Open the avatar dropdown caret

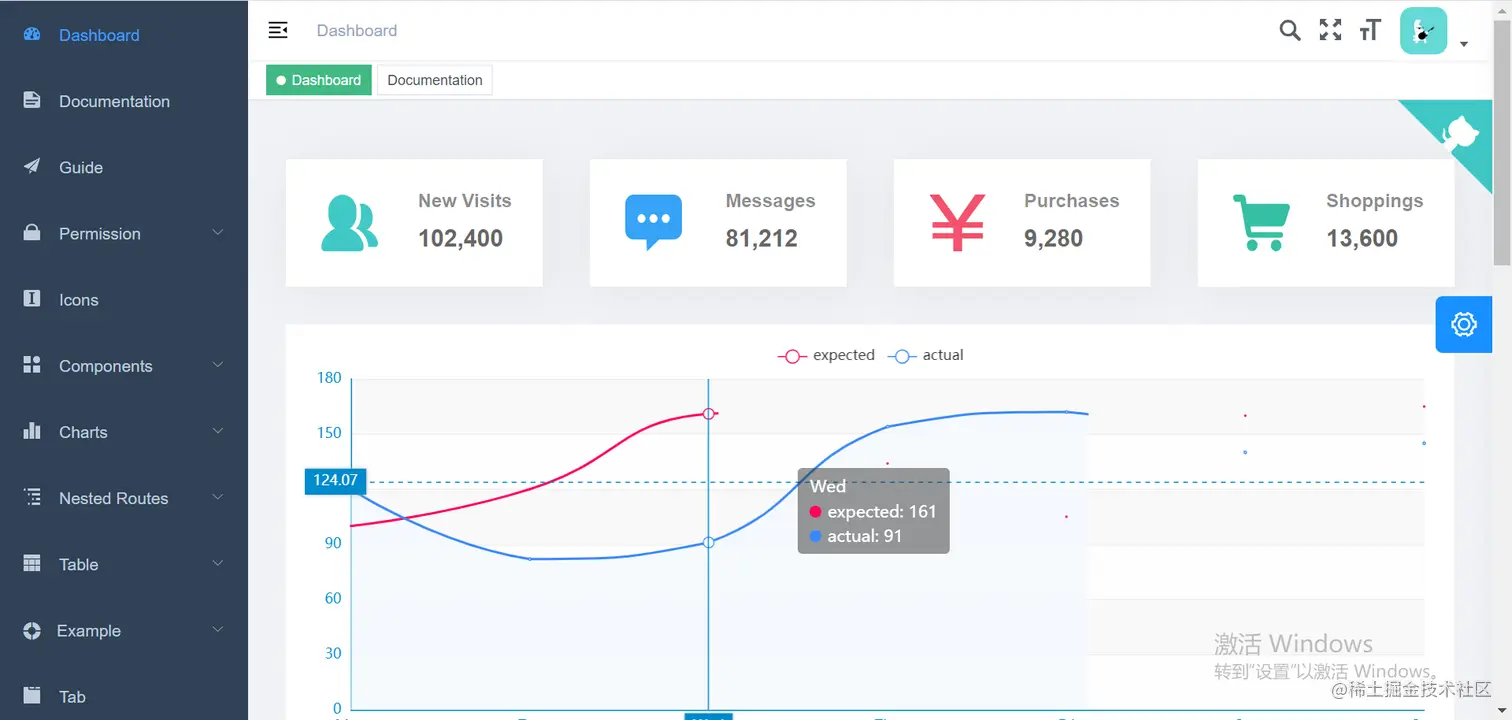point(1464,44)
